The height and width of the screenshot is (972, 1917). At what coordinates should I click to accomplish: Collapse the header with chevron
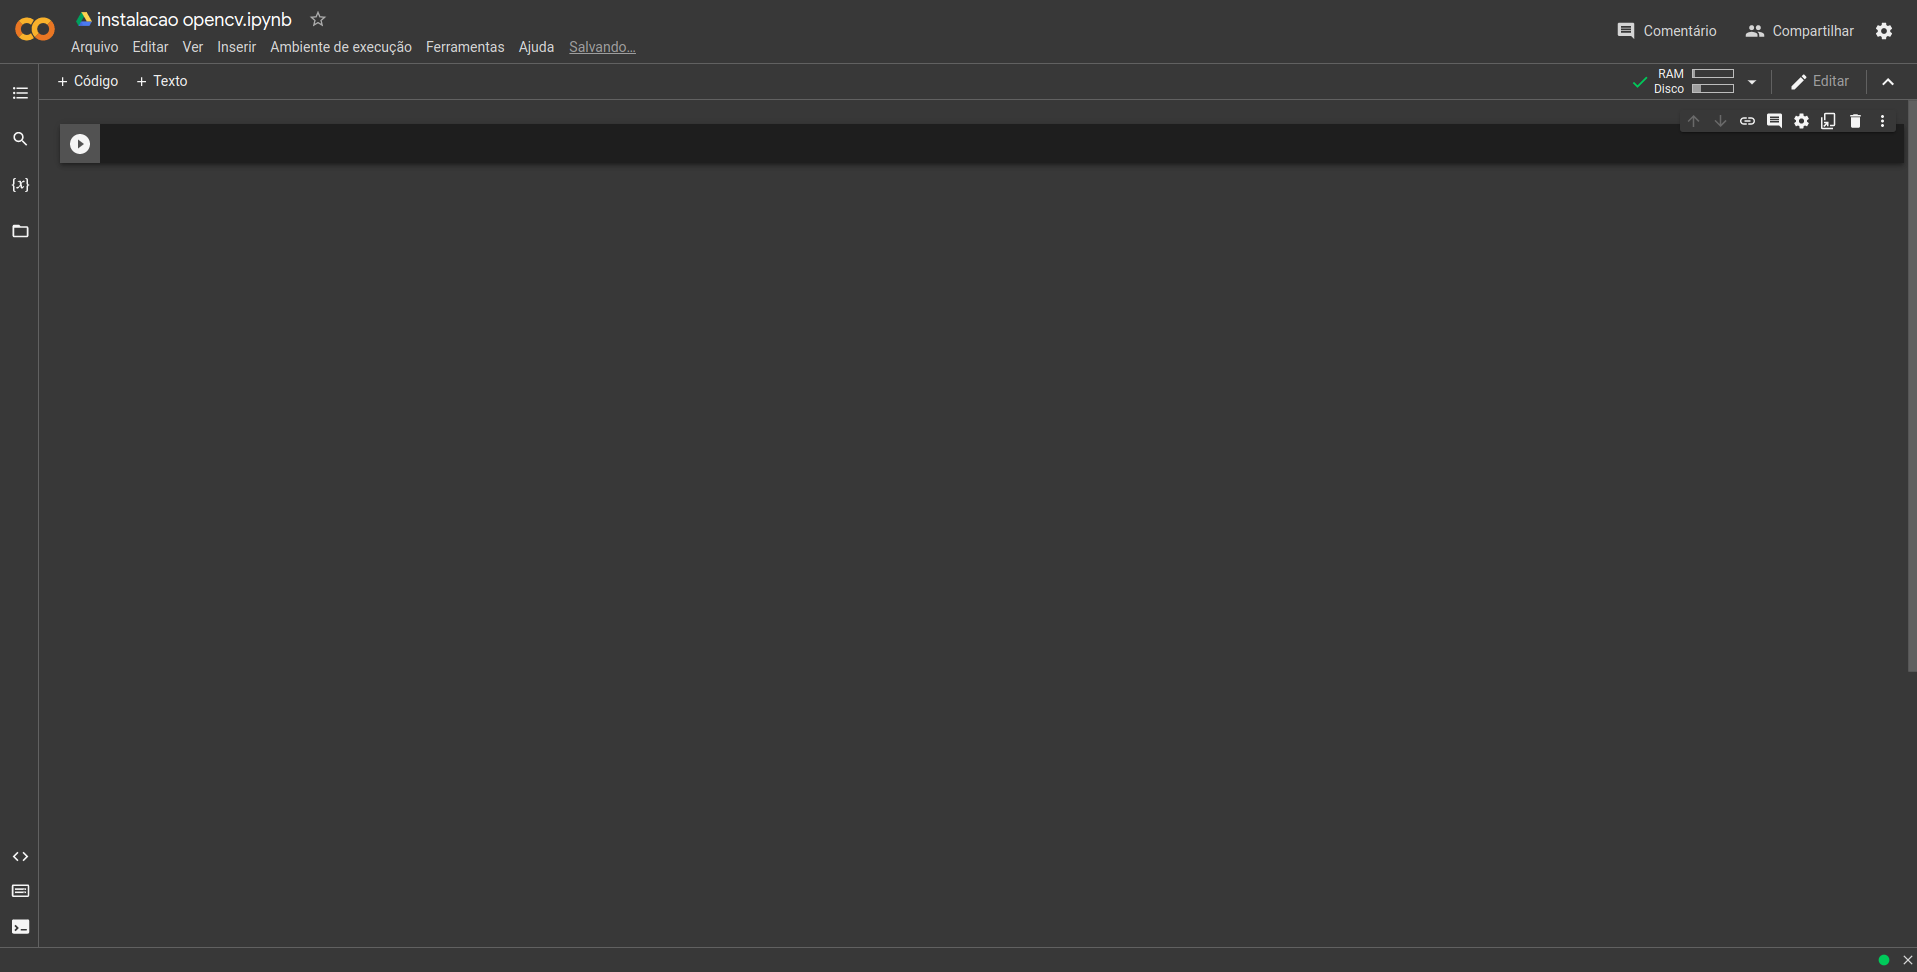click(x=1888, y=82)
